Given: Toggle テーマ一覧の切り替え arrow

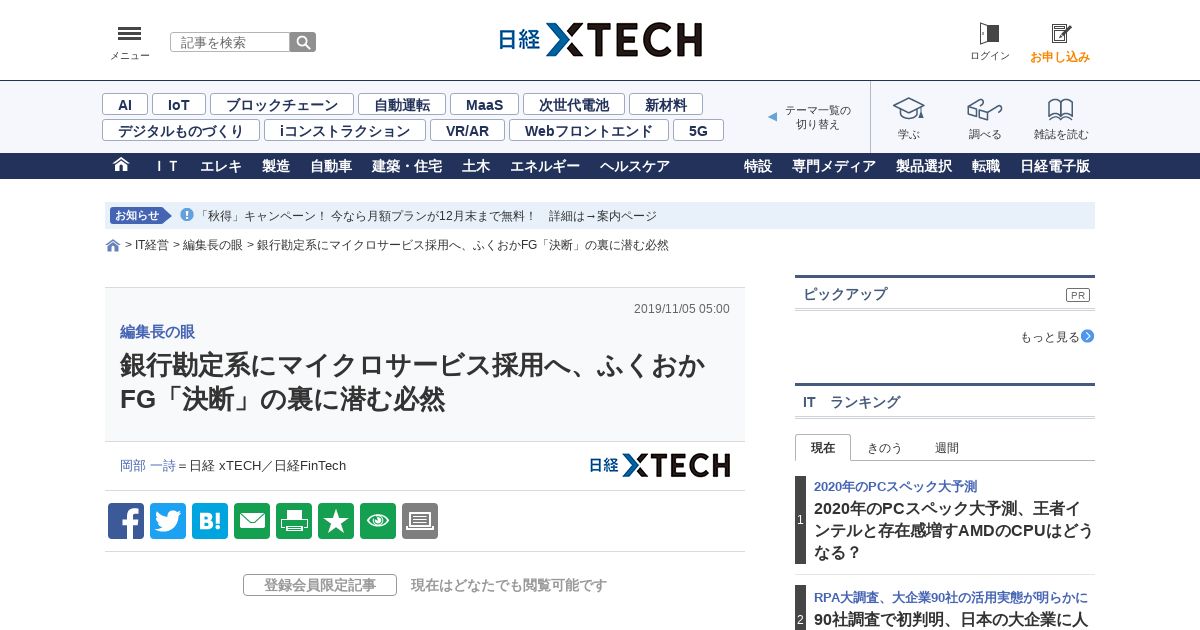Looking at the screenshot, I should 772,117.
